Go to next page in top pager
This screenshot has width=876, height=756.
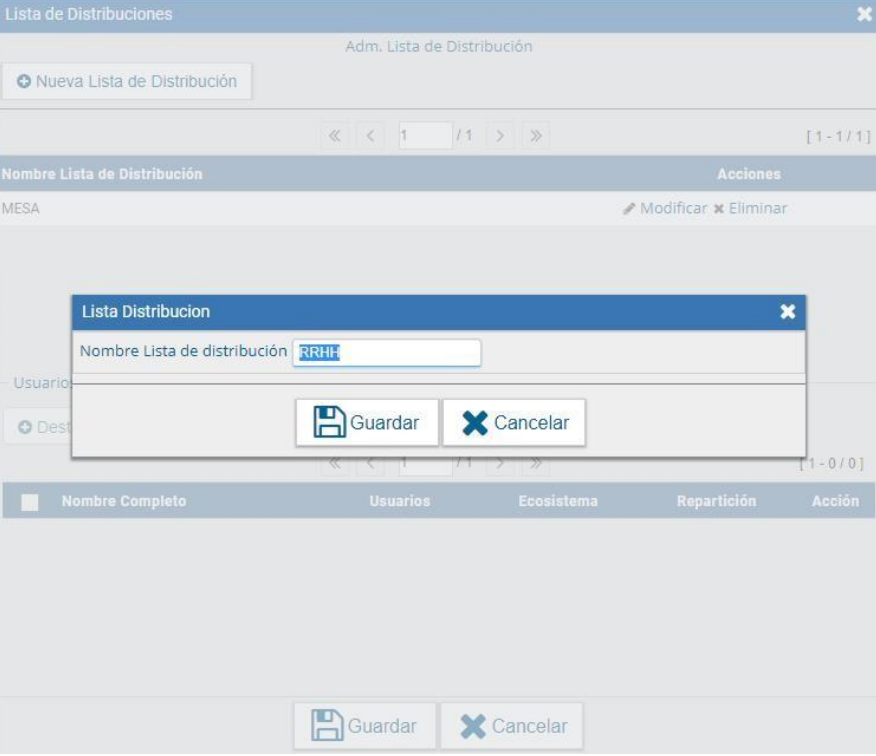point(501,136)
